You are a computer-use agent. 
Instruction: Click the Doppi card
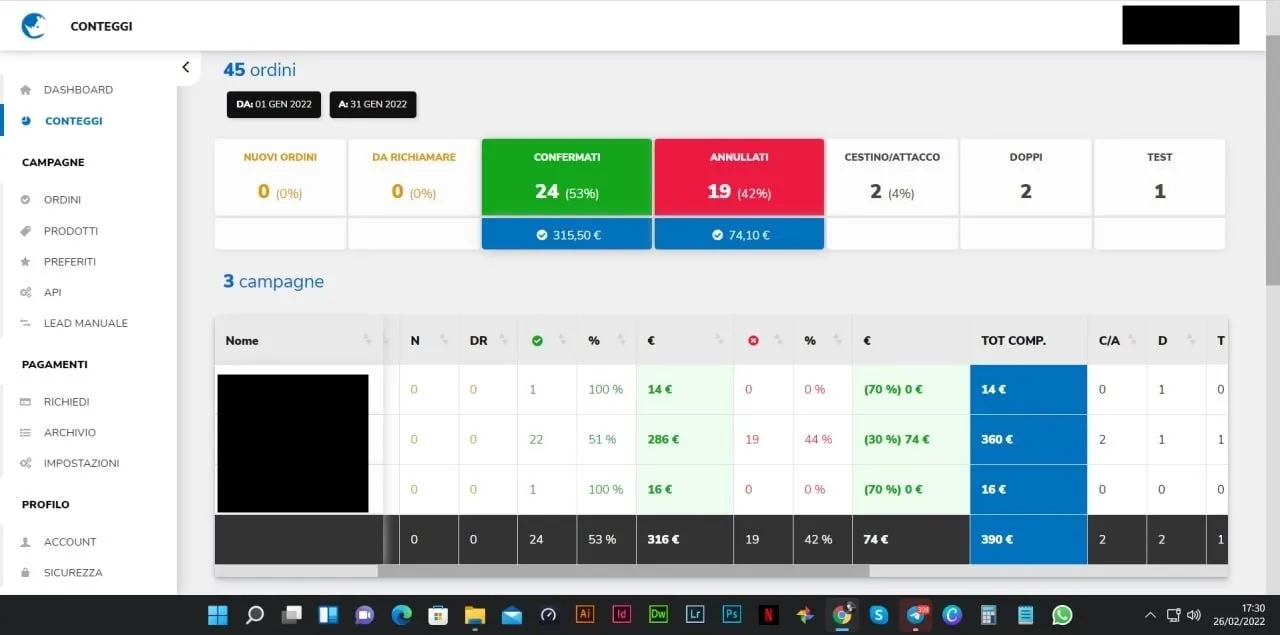(1026, 177)
